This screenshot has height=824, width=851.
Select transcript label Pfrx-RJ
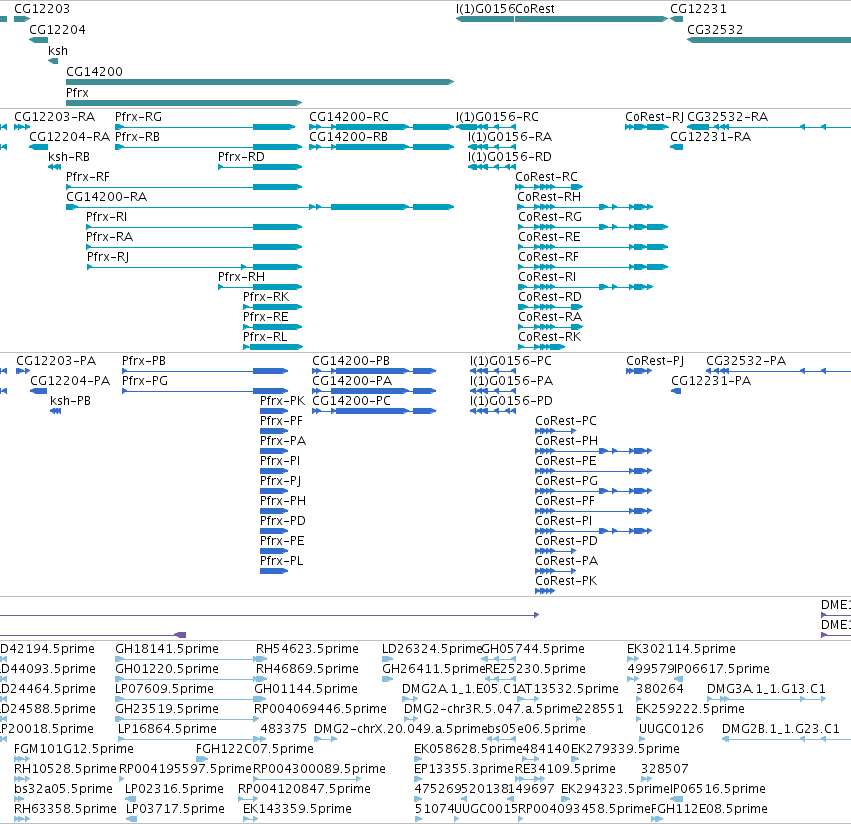click(108, 257)
